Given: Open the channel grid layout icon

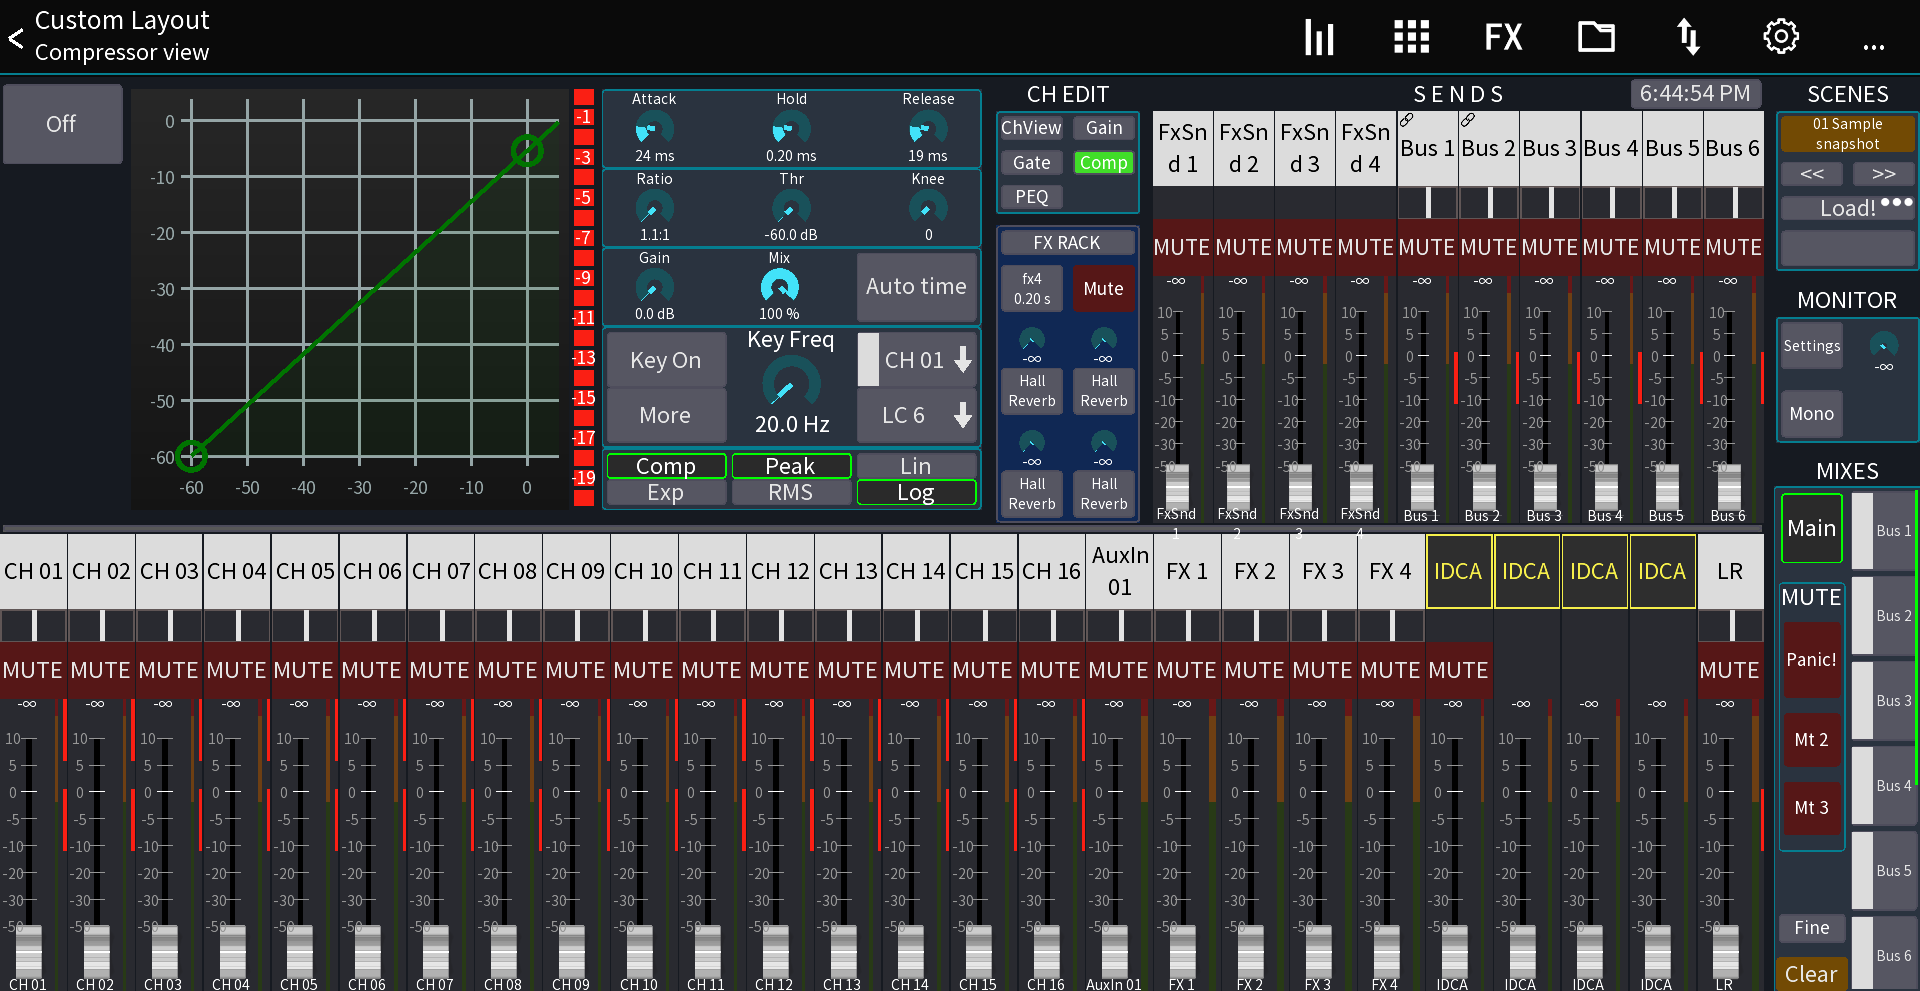Looking at the screenshot, I should click(x=1410, y=36).
